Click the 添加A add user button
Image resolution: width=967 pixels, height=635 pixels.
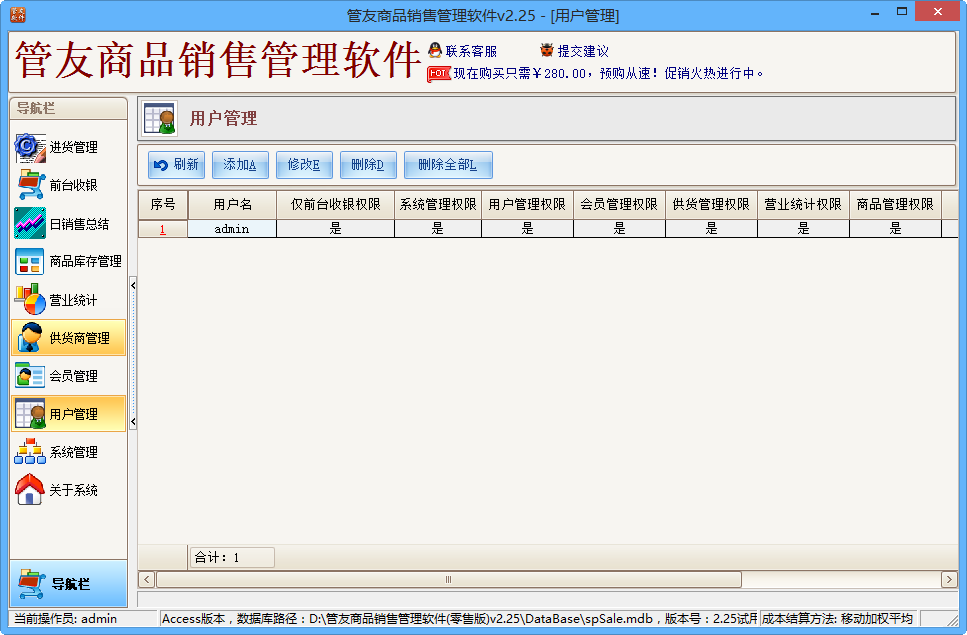240,165
